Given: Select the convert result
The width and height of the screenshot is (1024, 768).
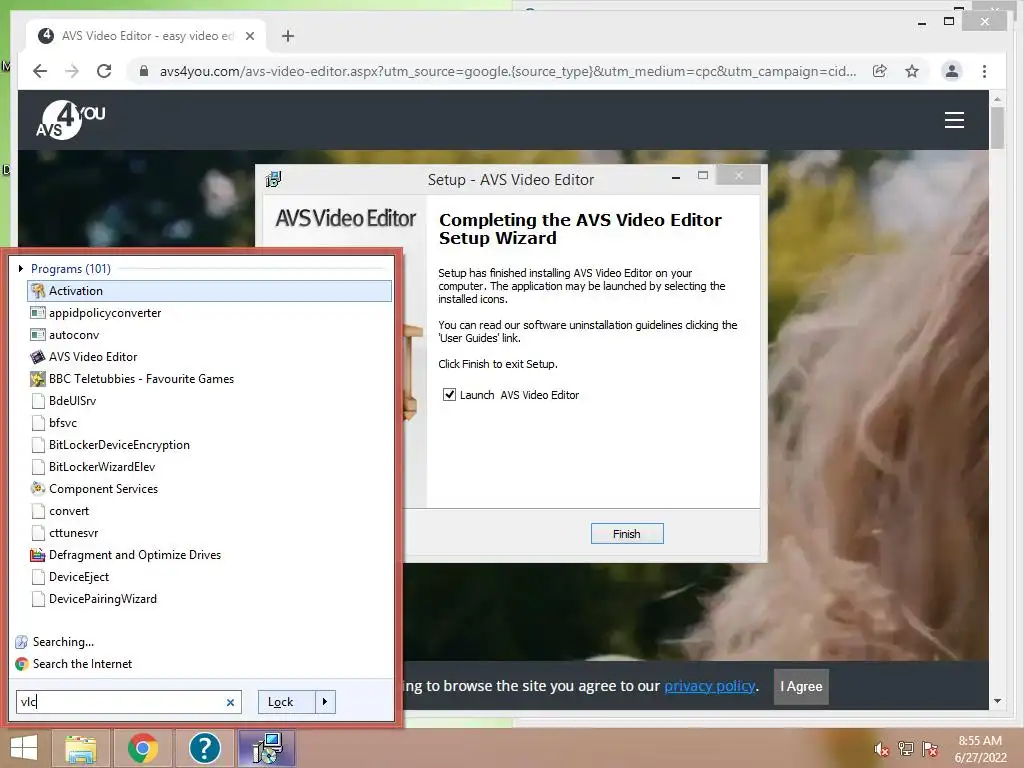Looking at the screenshot, I should coord(209,511).
